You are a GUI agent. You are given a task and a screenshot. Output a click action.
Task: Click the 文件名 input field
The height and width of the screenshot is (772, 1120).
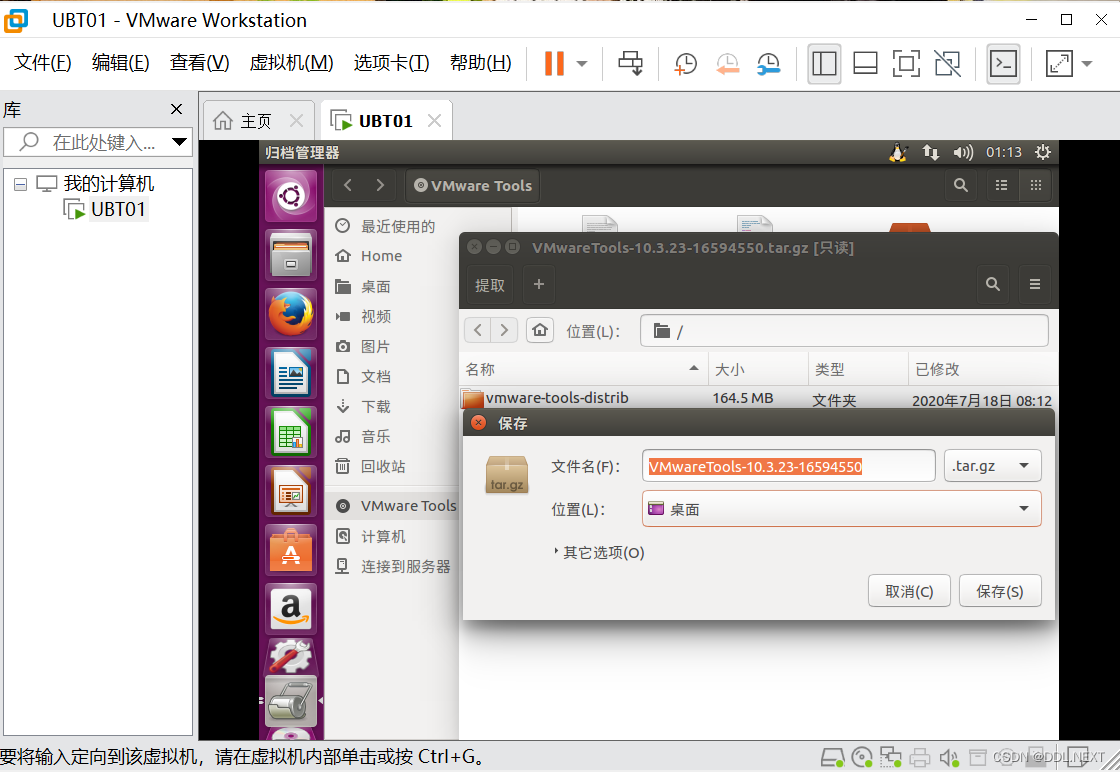(789, 466)
